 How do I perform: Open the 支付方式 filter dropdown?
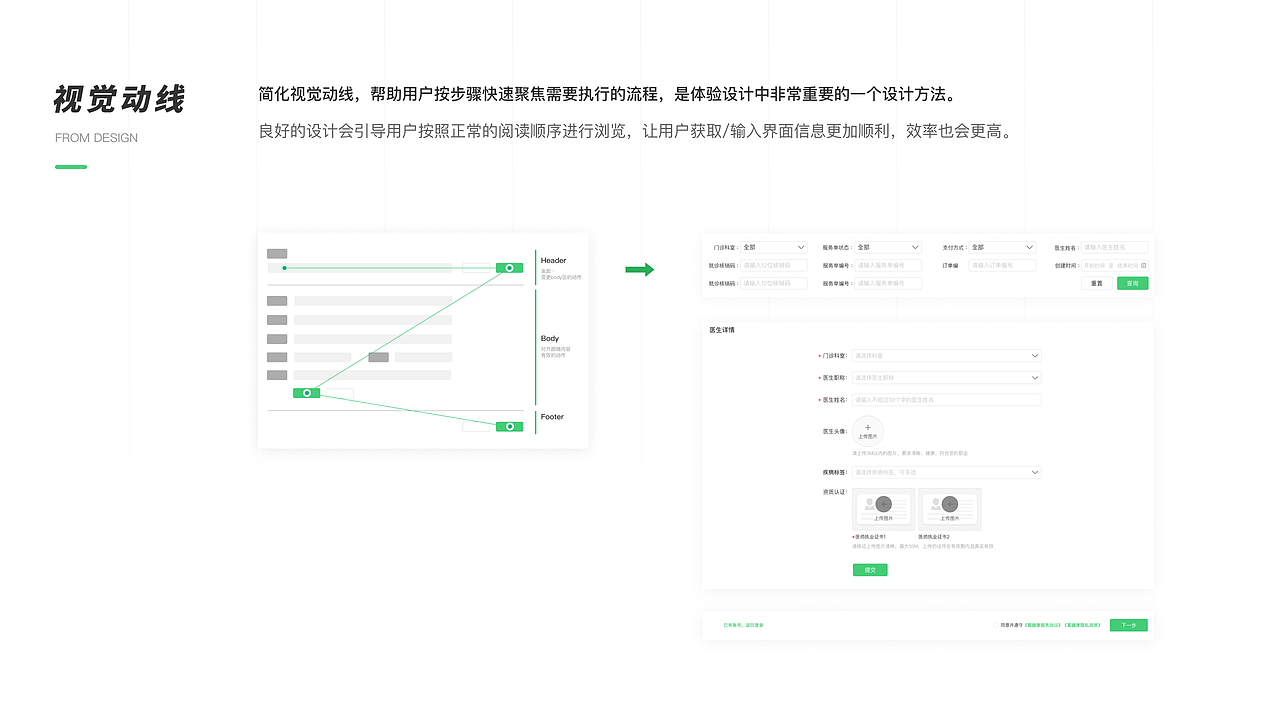1002,247
